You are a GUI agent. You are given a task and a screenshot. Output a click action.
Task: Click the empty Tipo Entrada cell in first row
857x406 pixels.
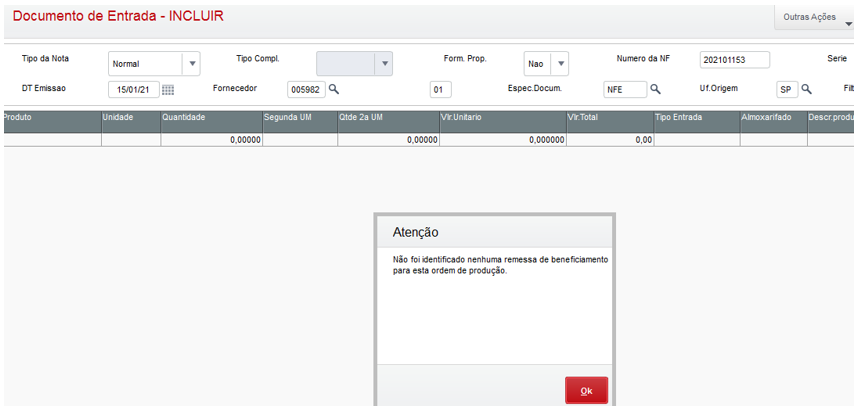(x=697, y=140)
